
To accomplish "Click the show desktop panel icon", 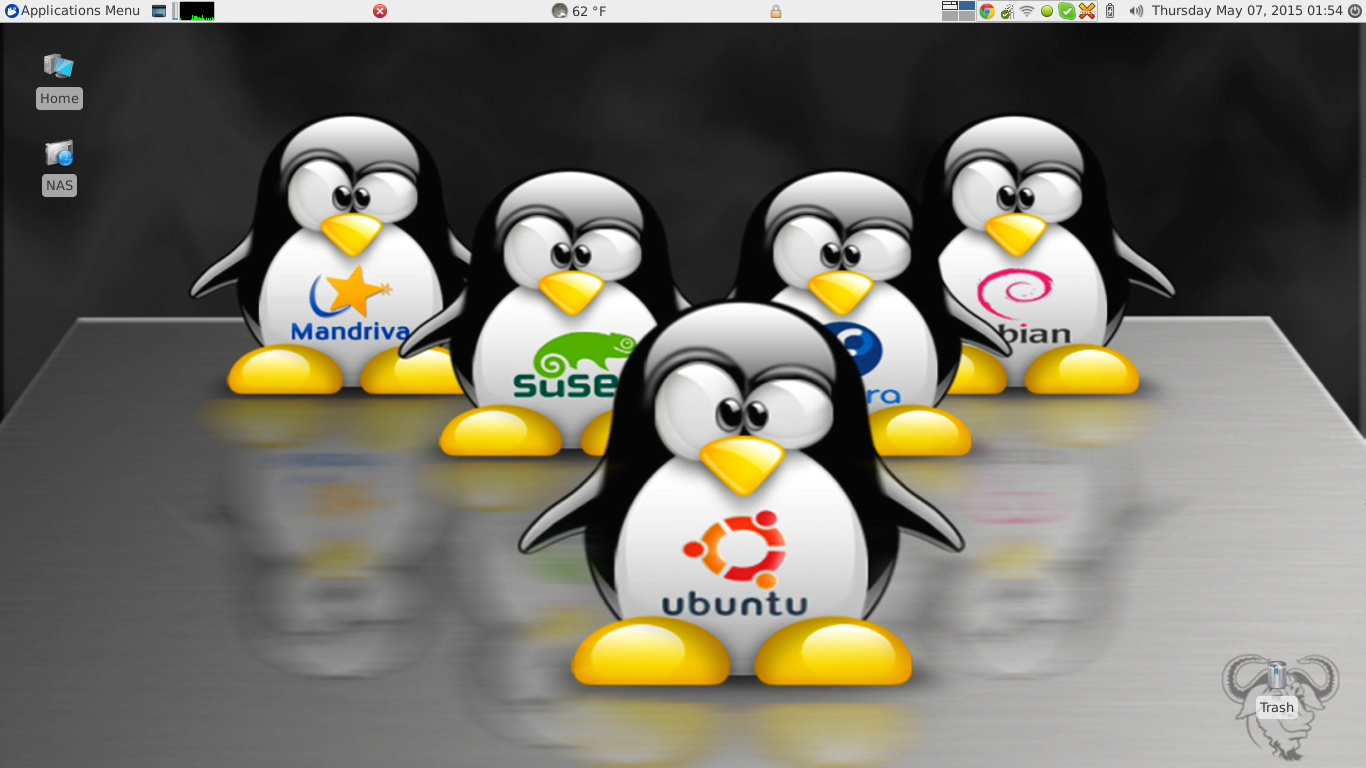I will point(159,11).
